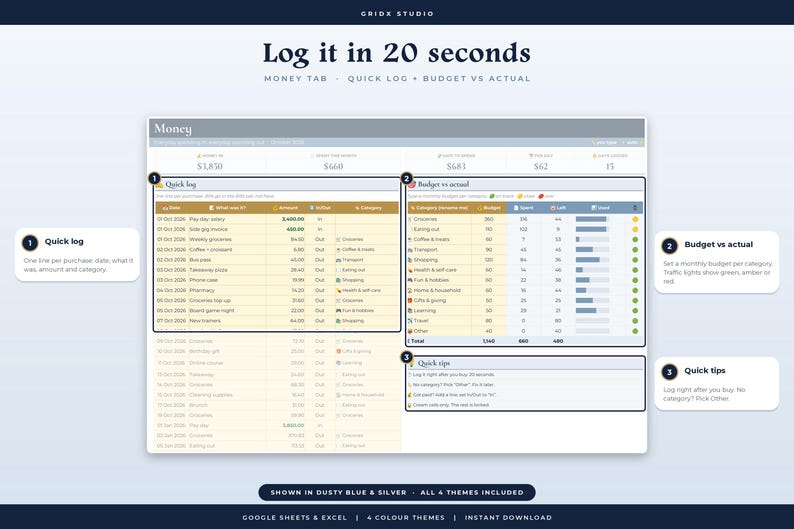Click the pill icon in Pharmacy row
This screenshot has width=794, height=529.
coord(338,291)
